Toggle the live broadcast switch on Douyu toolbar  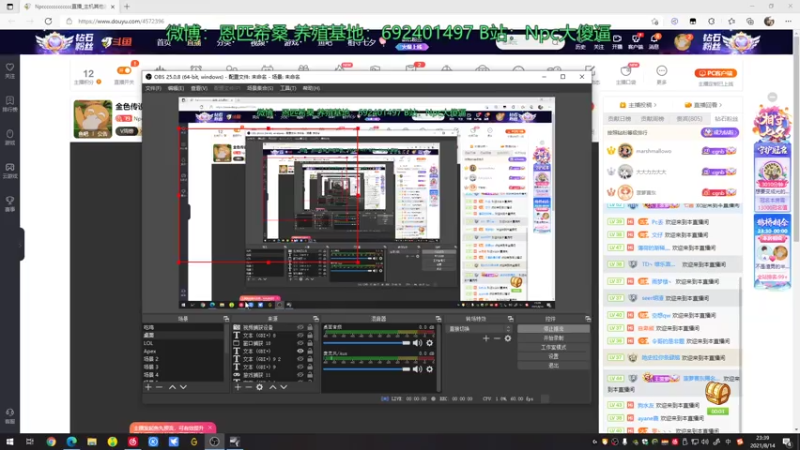[x=123, y=70]
